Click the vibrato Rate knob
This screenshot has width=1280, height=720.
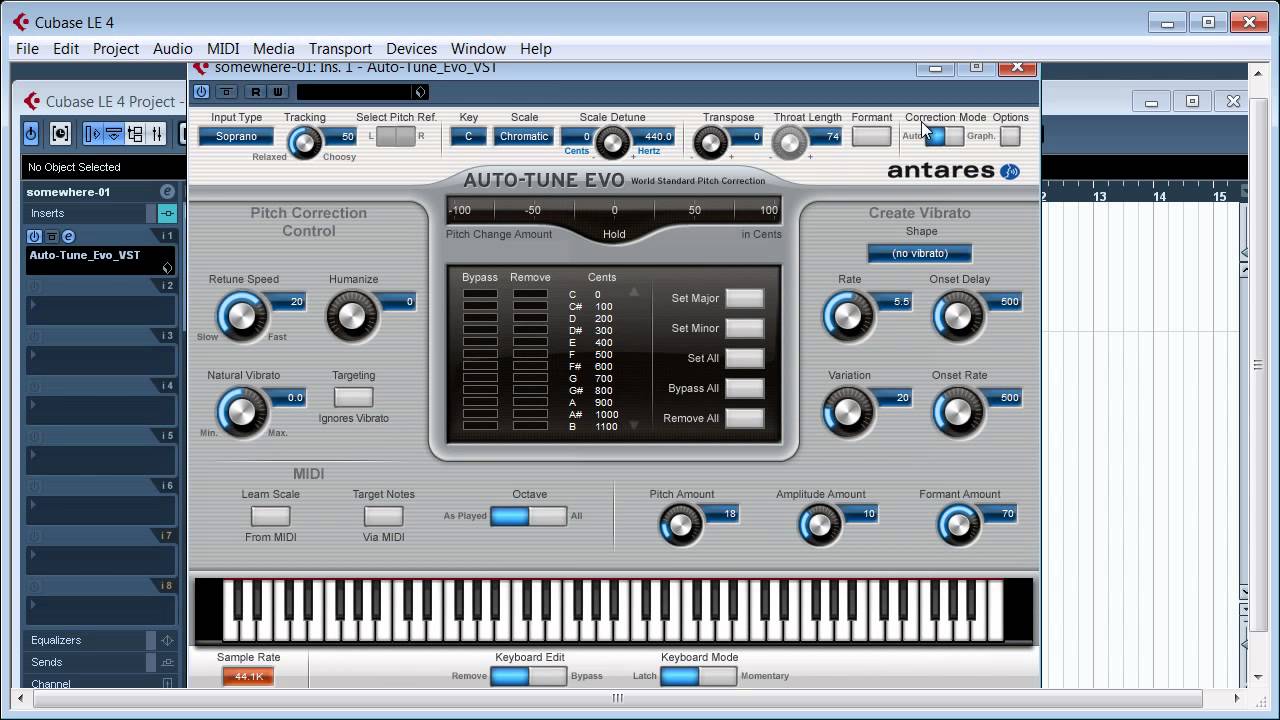[x=848, y=315]
